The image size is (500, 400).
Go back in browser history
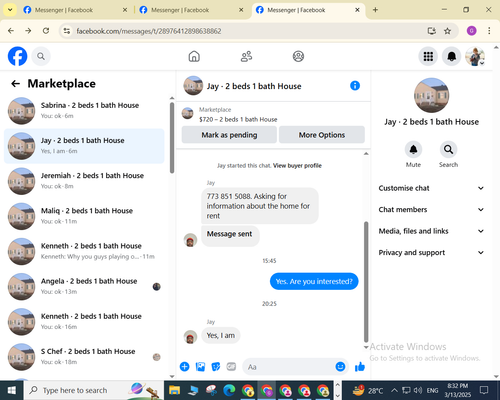[11, 31]
